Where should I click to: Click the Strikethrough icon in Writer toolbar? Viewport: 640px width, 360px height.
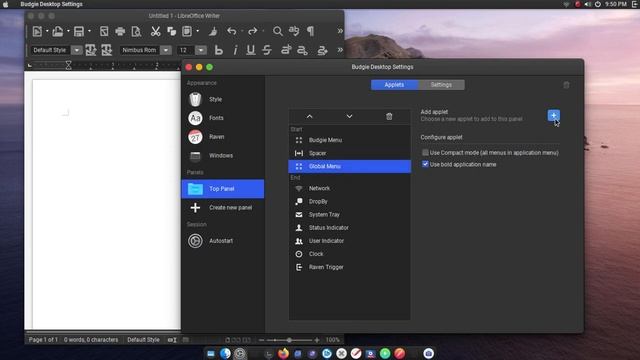click(x=267, y=50)
